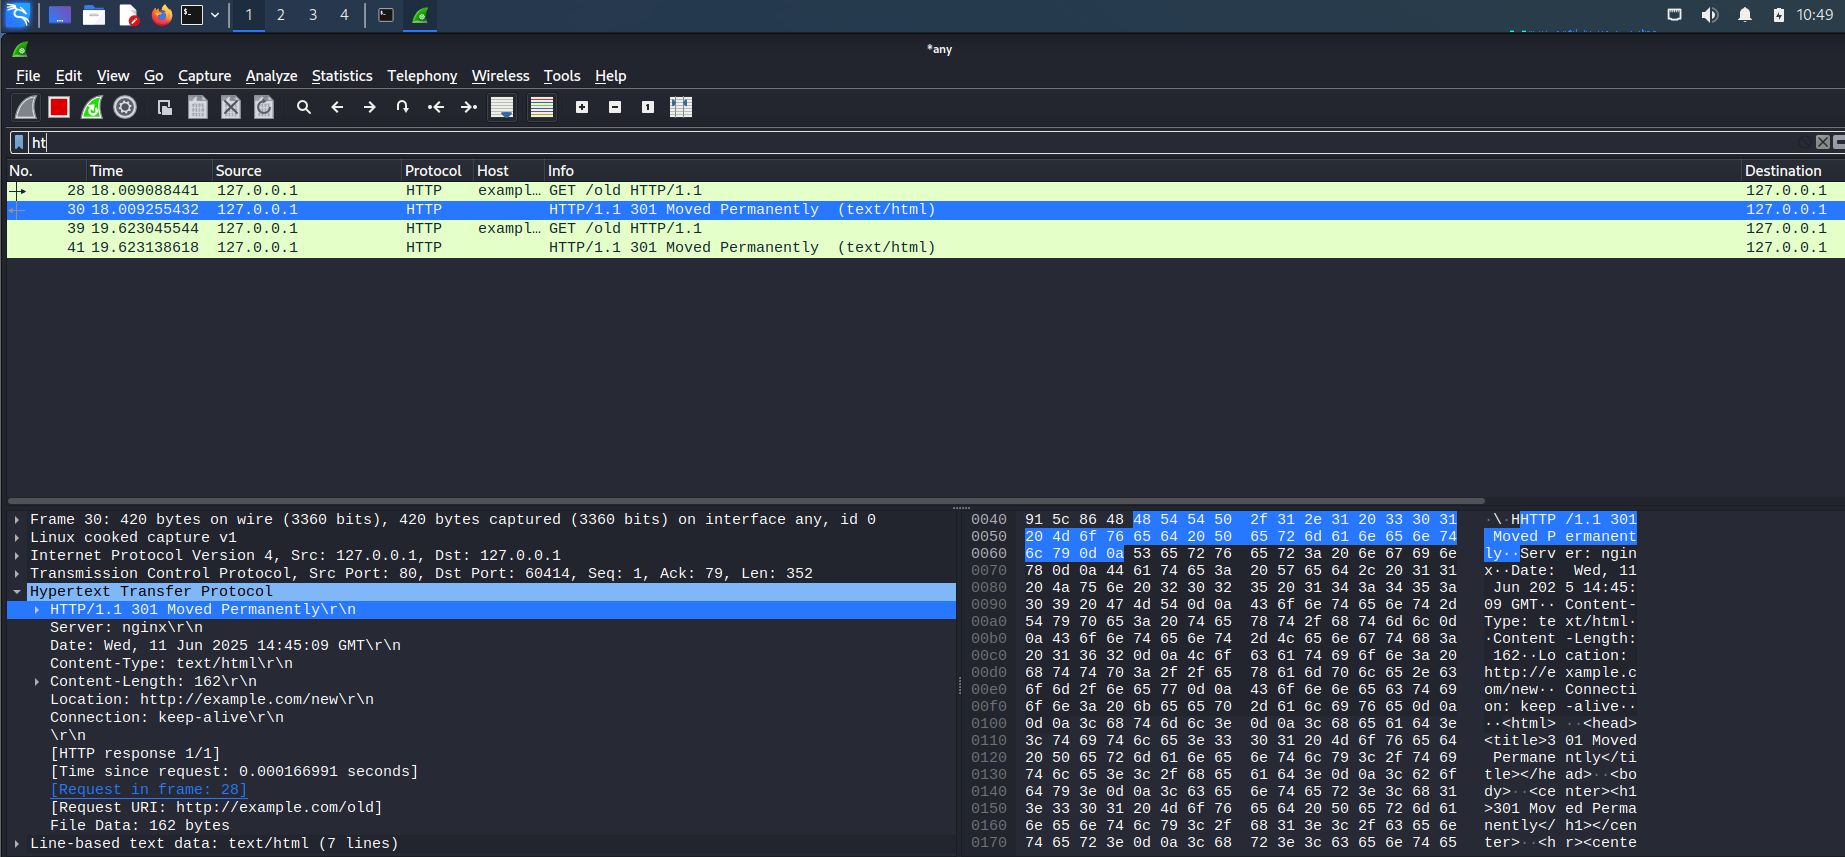This screenshot has height=857, width=1845.
Task: Open the View menu
Action: [x=113, y=76]
